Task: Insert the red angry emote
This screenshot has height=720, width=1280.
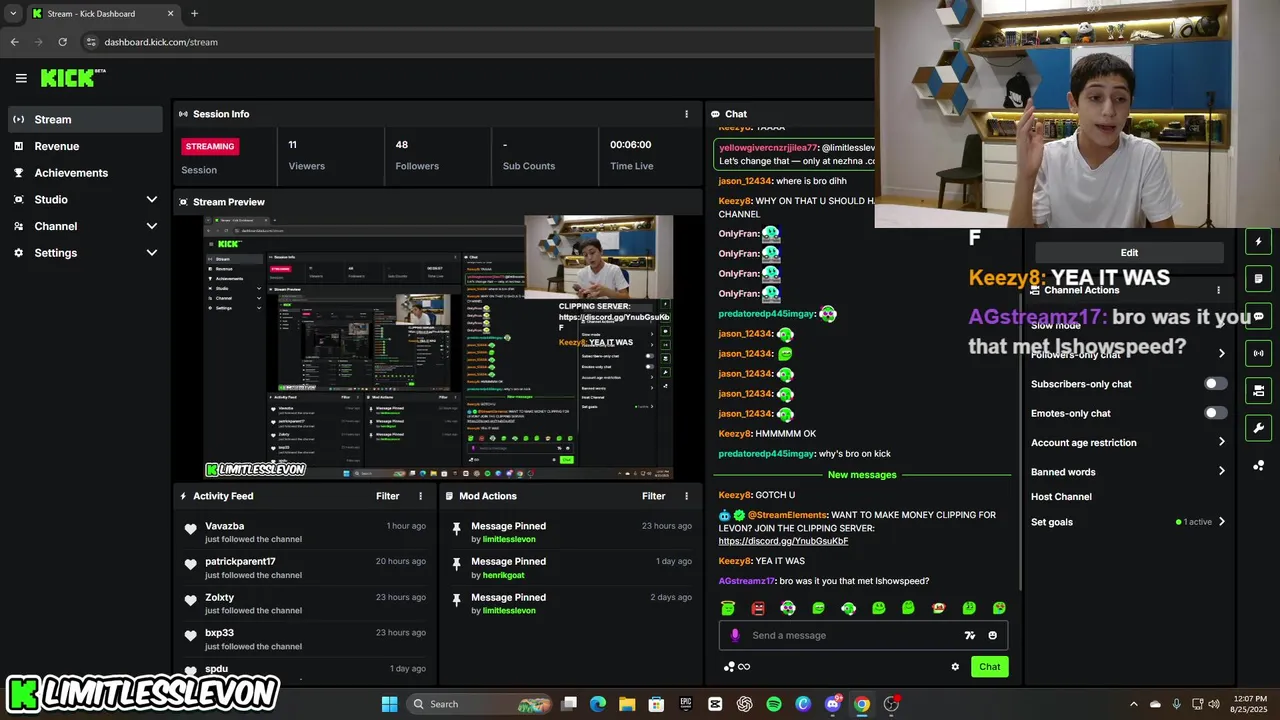Action: coord(758,608)
